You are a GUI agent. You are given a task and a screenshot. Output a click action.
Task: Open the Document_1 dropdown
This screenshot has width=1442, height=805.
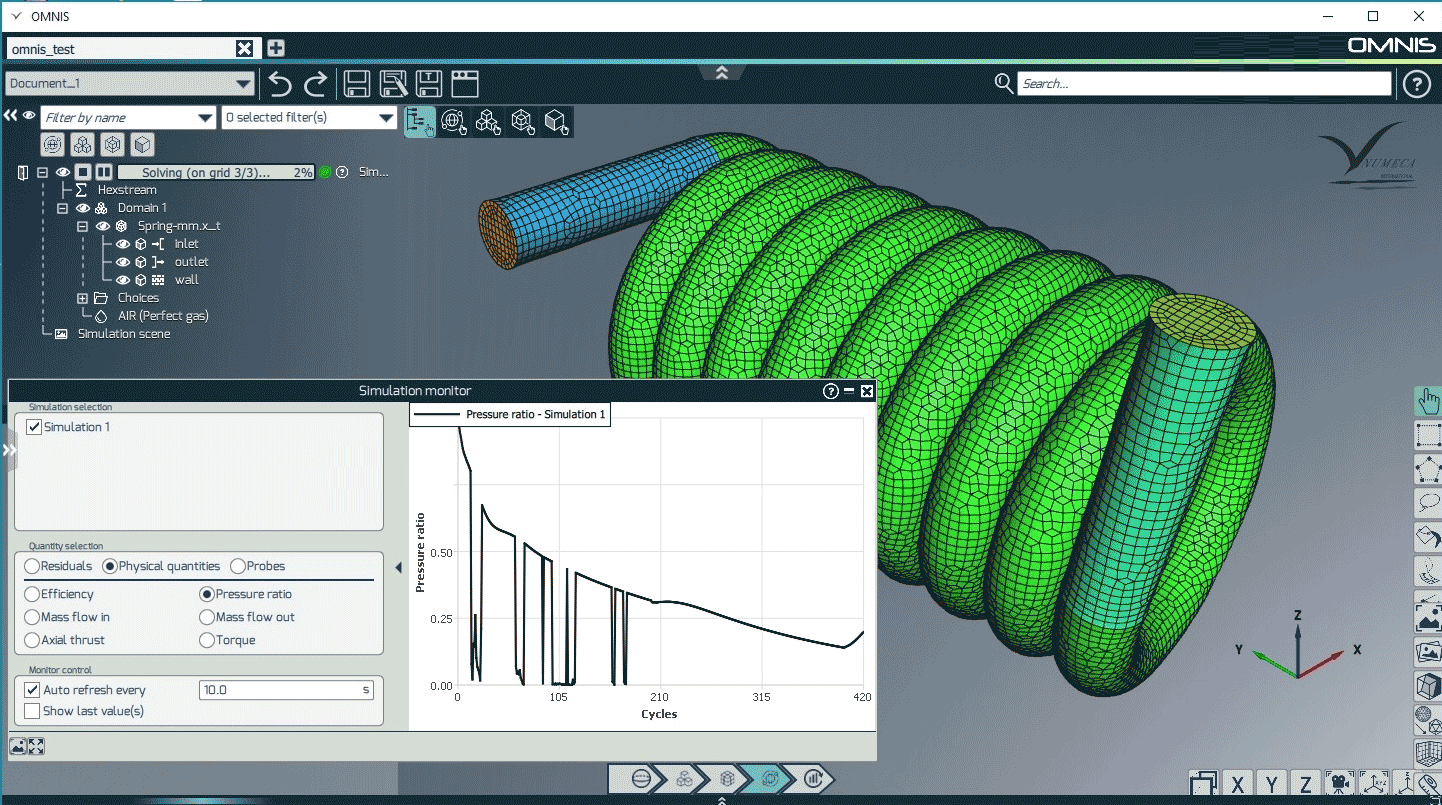pyautogui.click(x=131, y=84)
